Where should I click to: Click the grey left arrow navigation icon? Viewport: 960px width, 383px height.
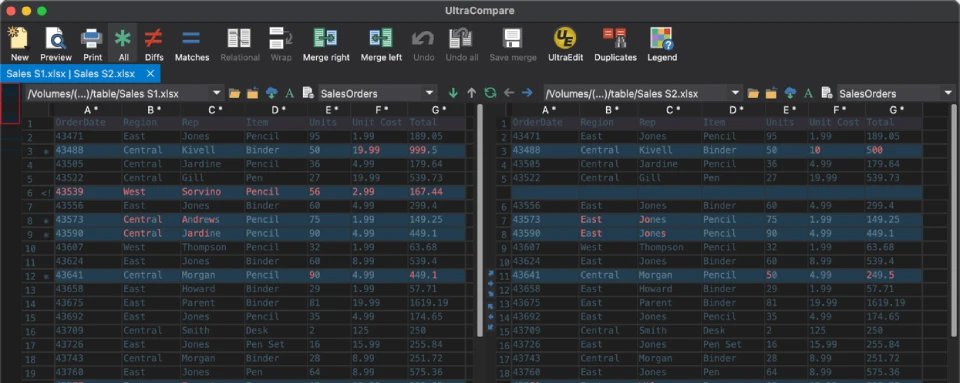pos(508,93)
